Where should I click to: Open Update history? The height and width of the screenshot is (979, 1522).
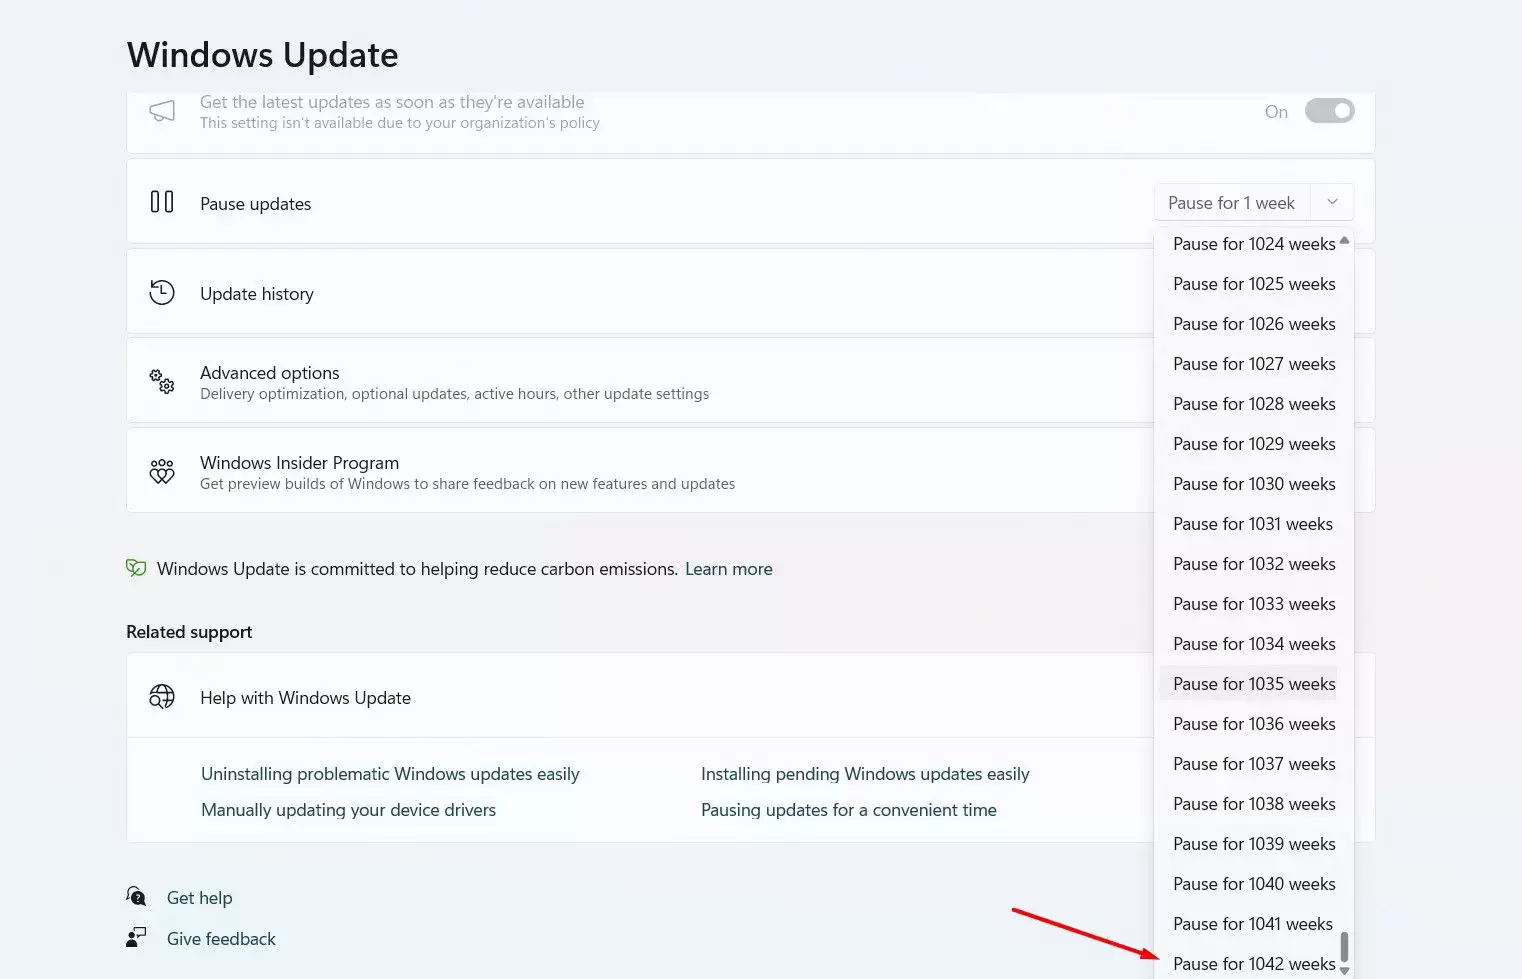click(640, 293)
